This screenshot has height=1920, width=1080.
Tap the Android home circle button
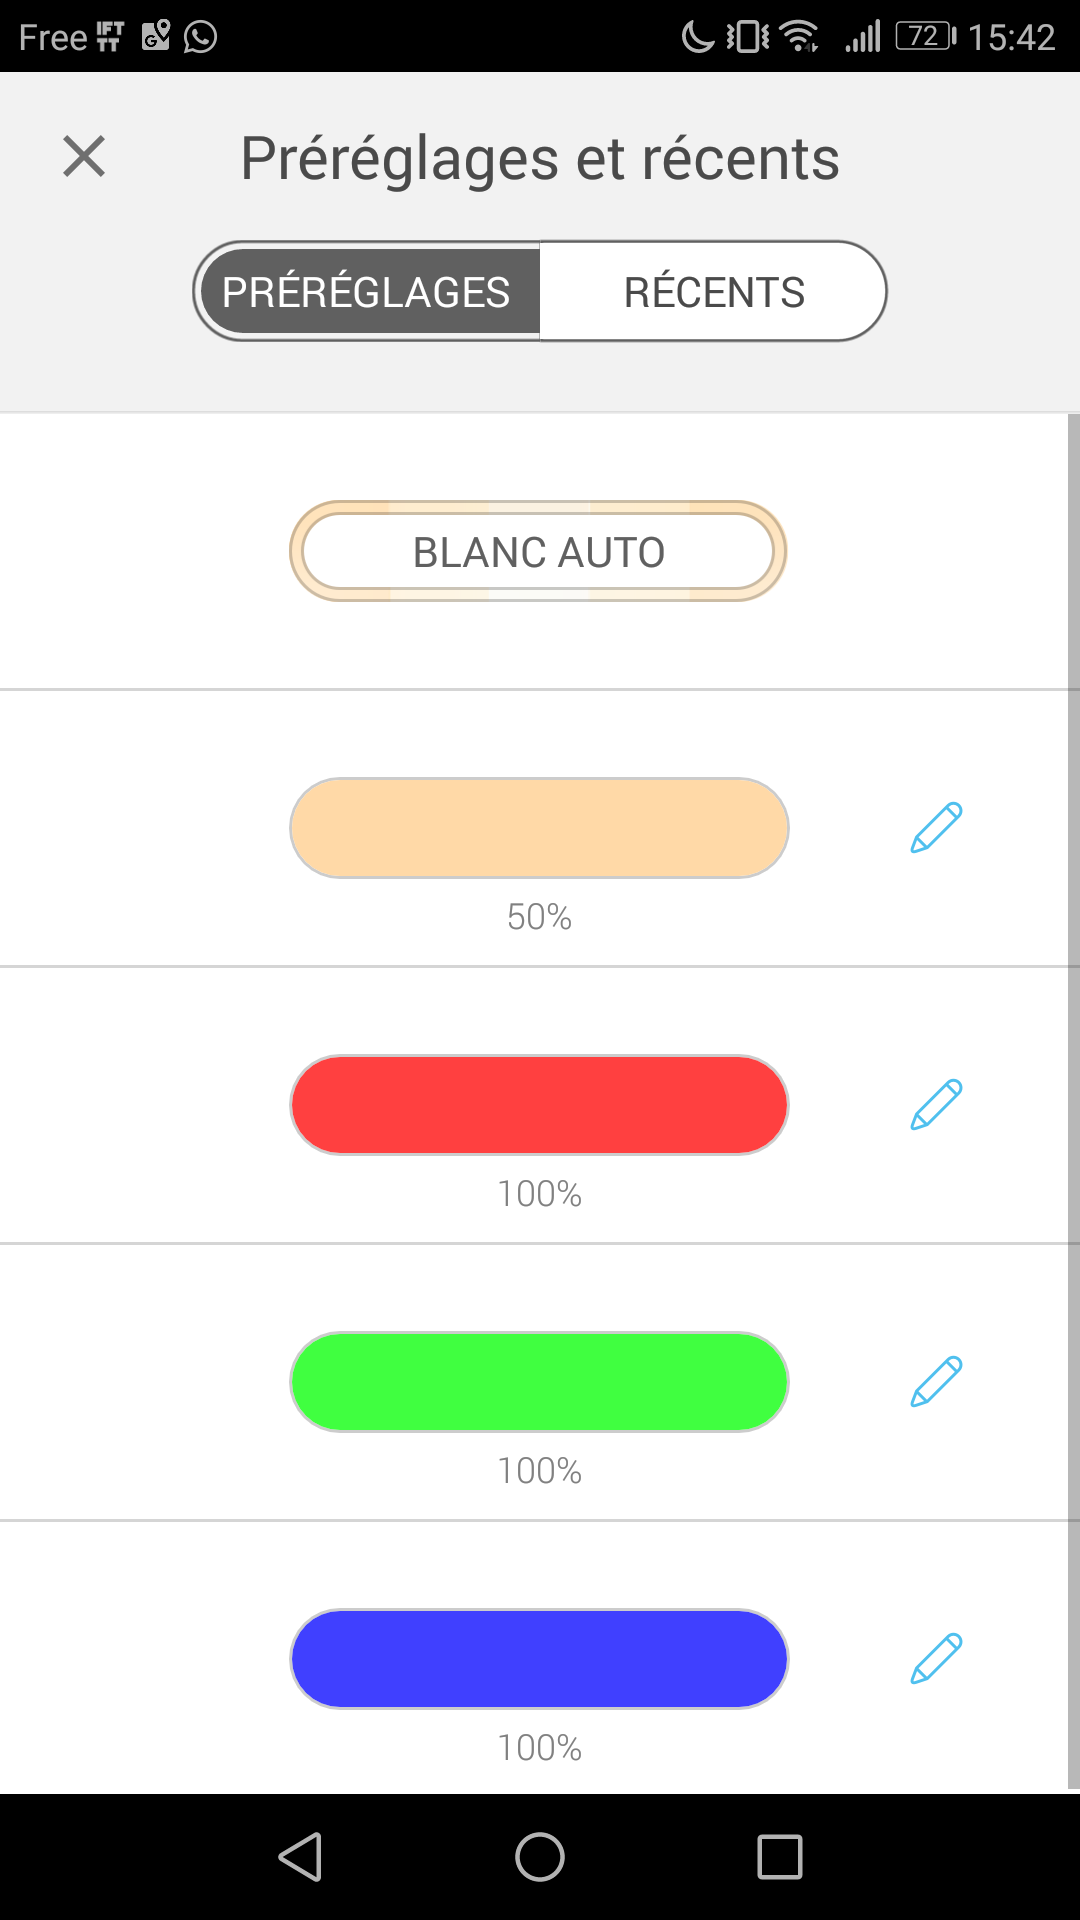coord(540,1857)
